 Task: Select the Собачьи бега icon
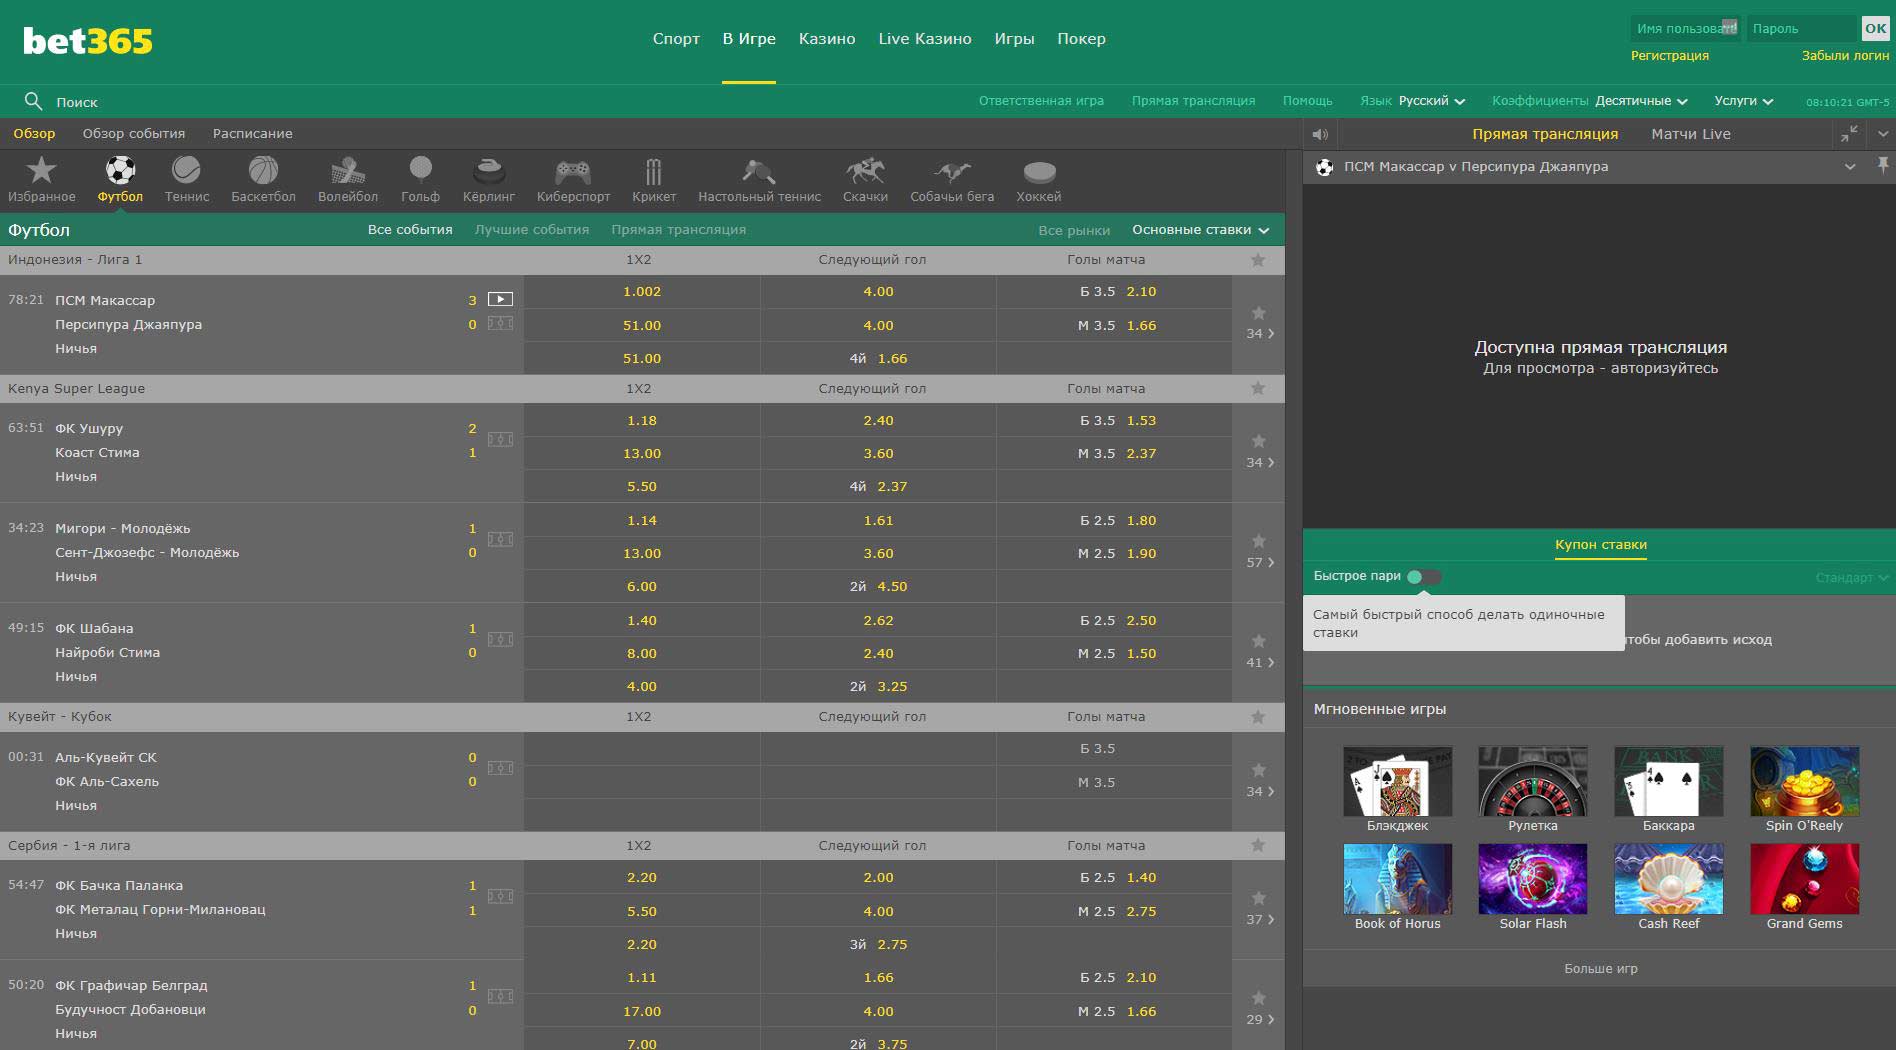pyautogui.click(x=952, y=172)
